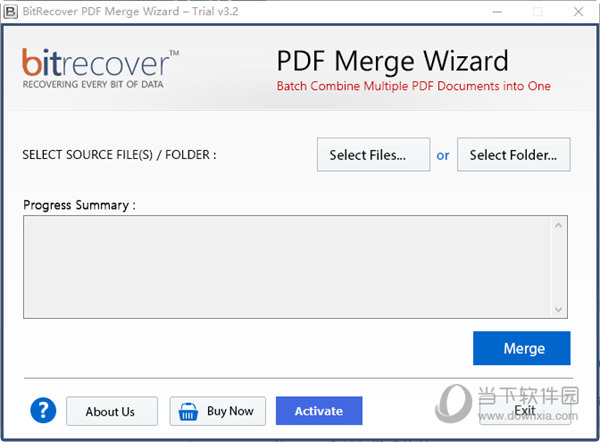The width and height of the screenshot is (600, 442).
Task: Open the About Us dialog
Action: (112, 411)
